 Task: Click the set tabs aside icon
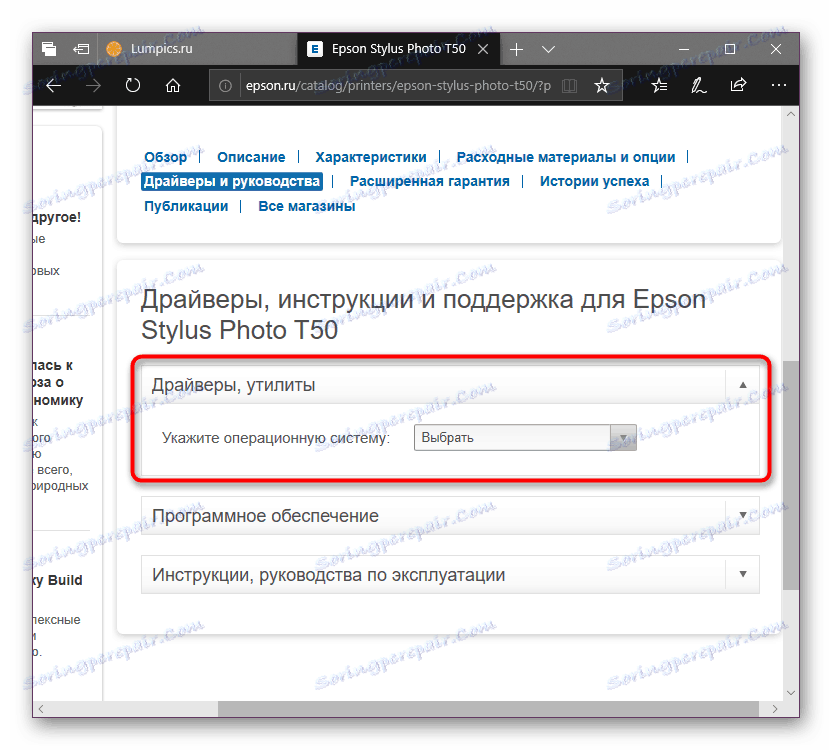81,49
